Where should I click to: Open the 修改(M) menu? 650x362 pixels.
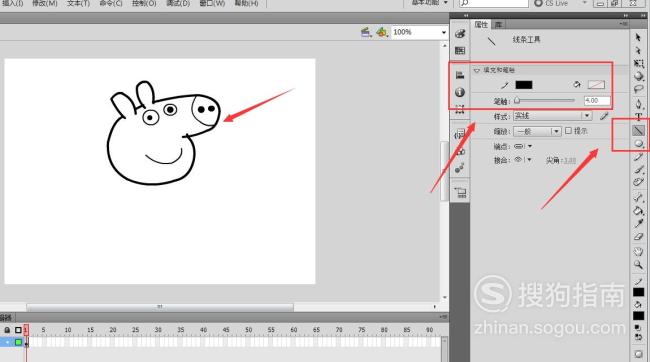[45, 3]
